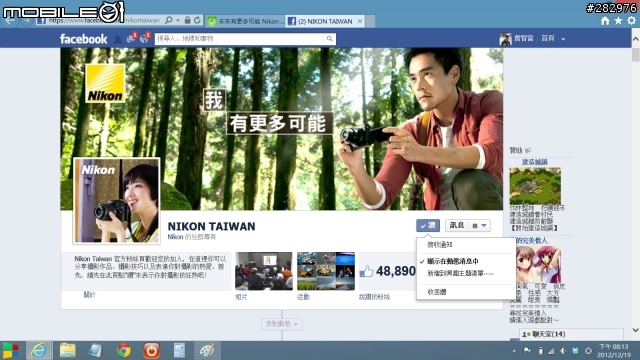Open the user profile name link
This screenshot has height=360, width=640.
coord(524,38)
